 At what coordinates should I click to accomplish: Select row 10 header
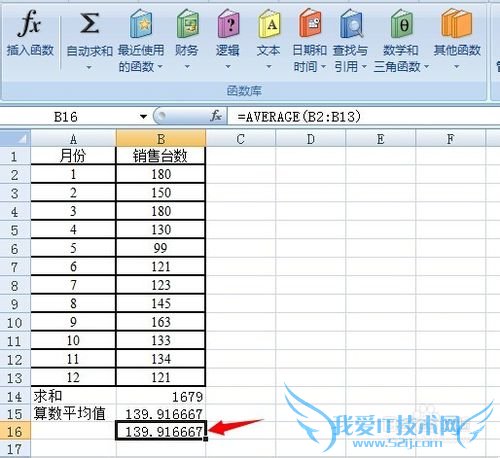[x=15, y=322]
